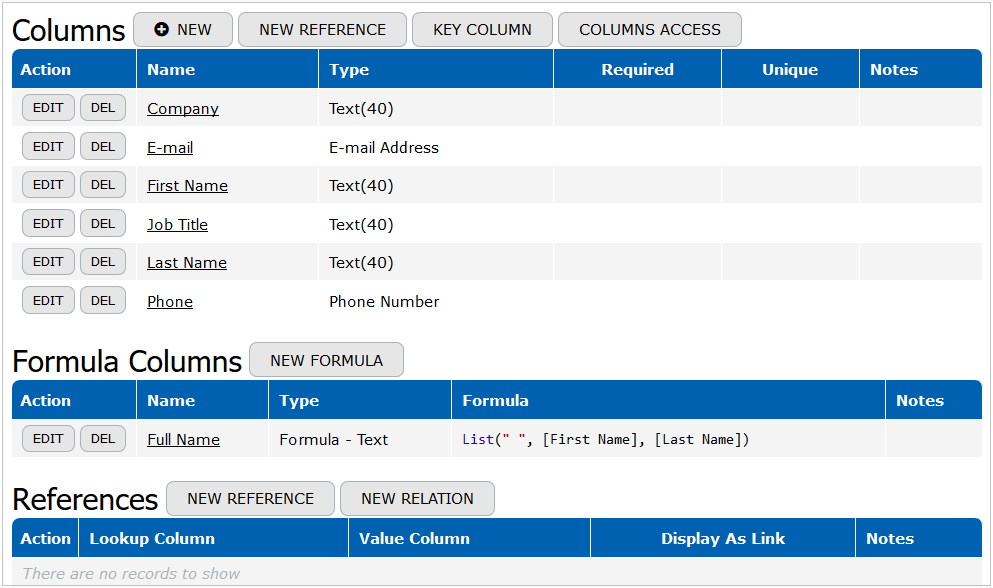Delete the E-mail column
This screenshot has width=993, height=588.
[x=103, y=146]
